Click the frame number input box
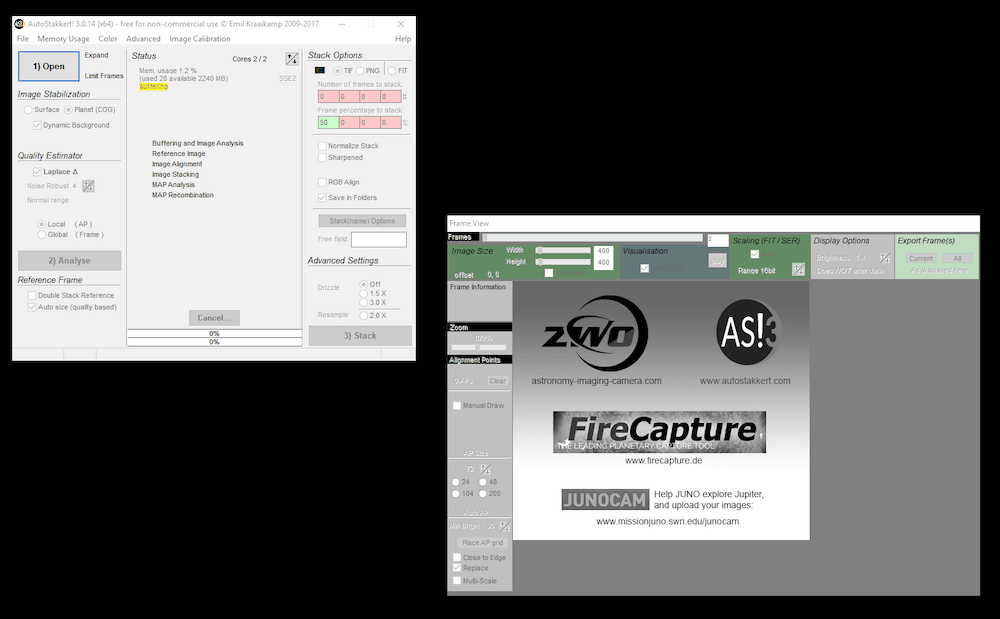 click(717, 240)
